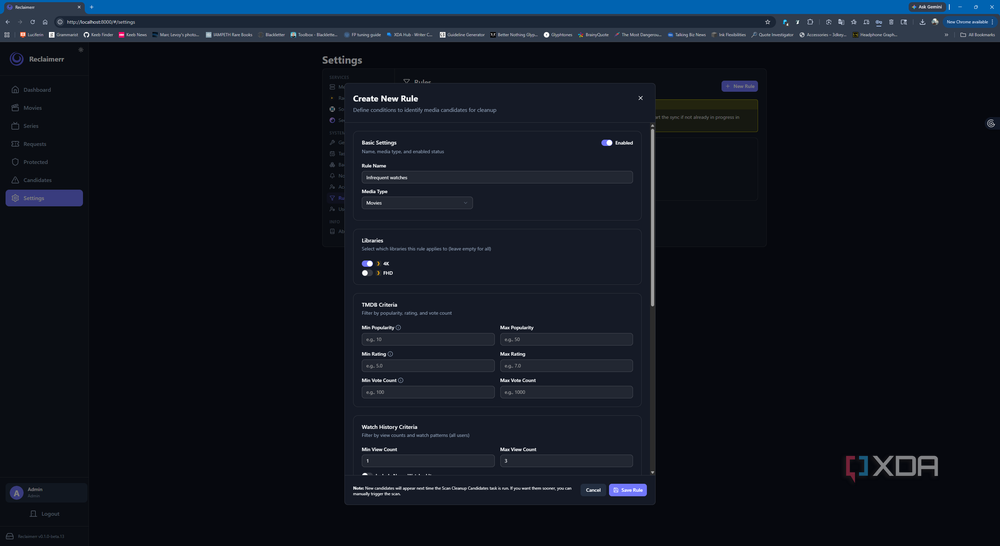Click the version info icon at bottom-left
The width and height of the screenshot is (1000, 546).
click(x=10, y=536)
